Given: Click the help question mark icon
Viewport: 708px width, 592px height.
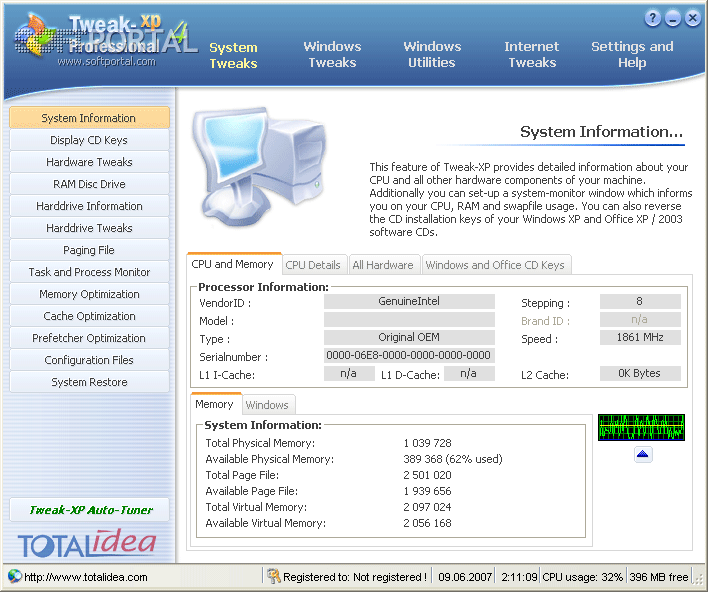Looking at the screenshot, I should click(x=652, y=18).
